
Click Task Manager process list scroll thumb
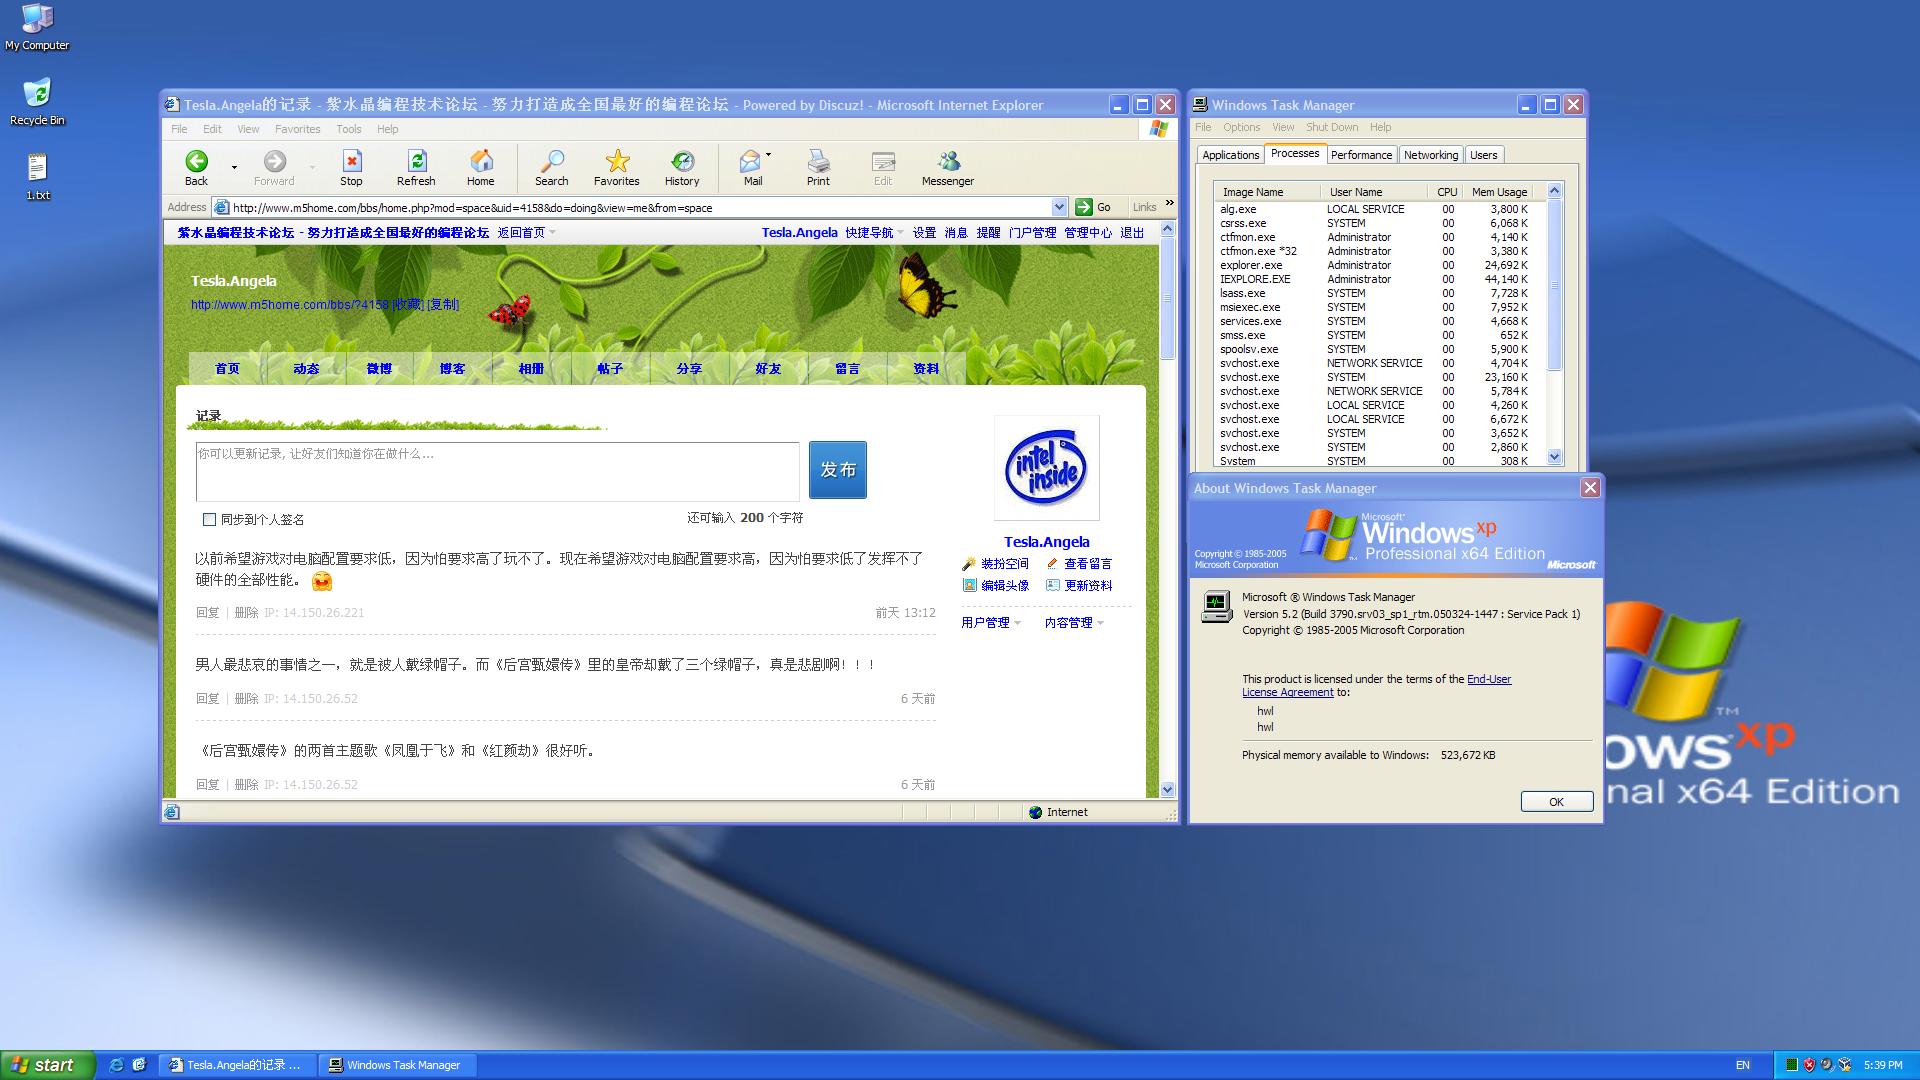click(1554, 285)
